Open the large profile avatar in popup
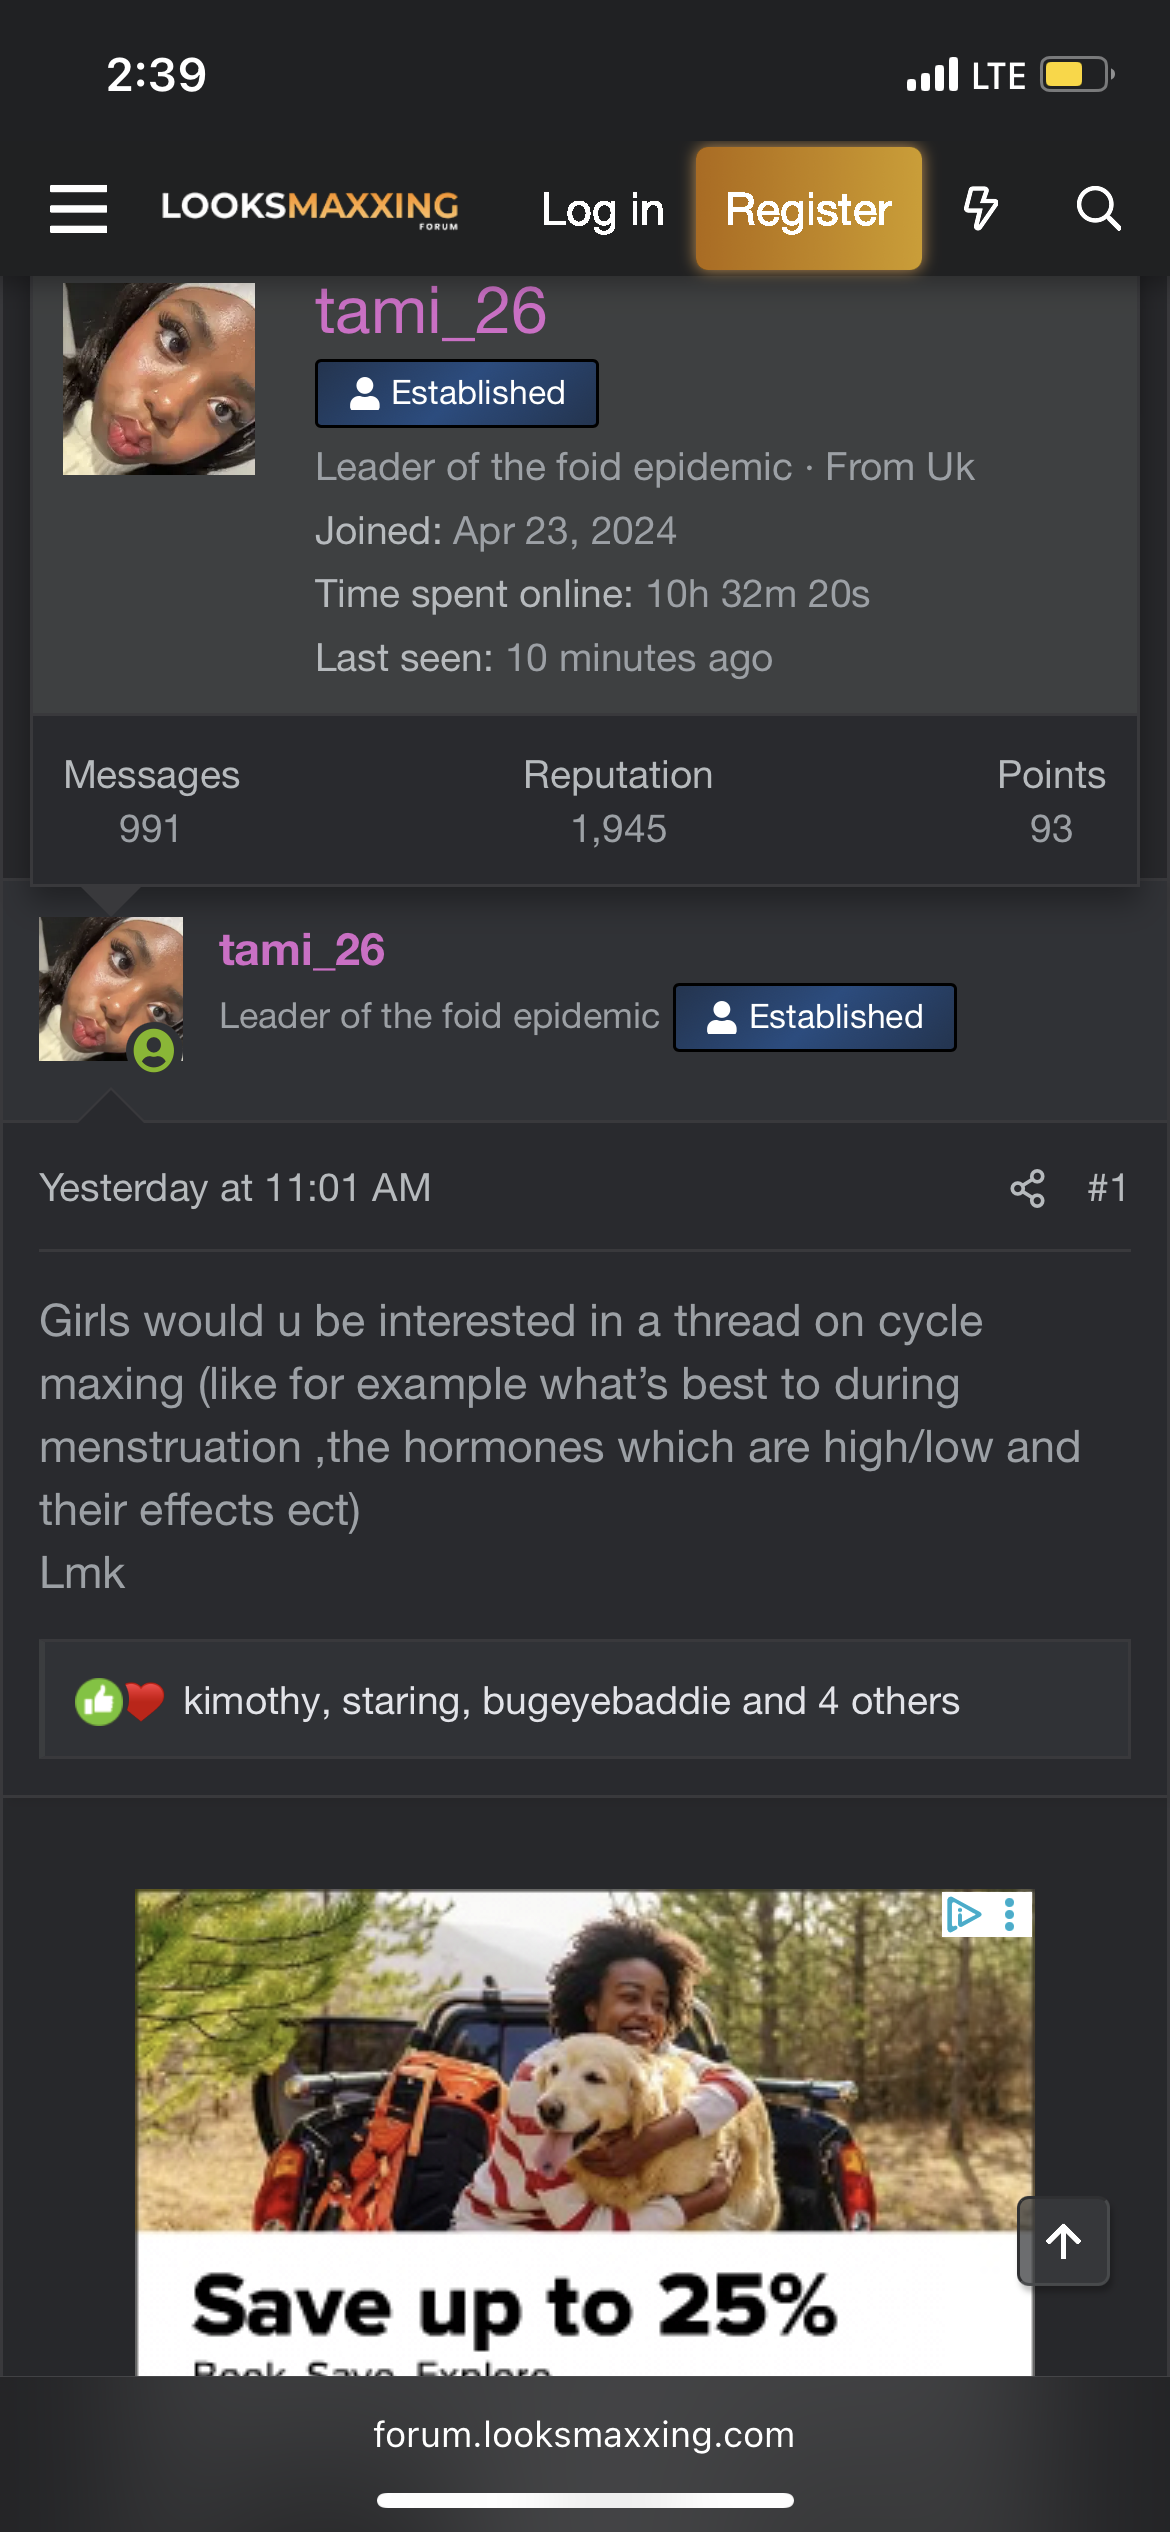This screenshot has width=1170, height=2532. click(x=159, y=379)
